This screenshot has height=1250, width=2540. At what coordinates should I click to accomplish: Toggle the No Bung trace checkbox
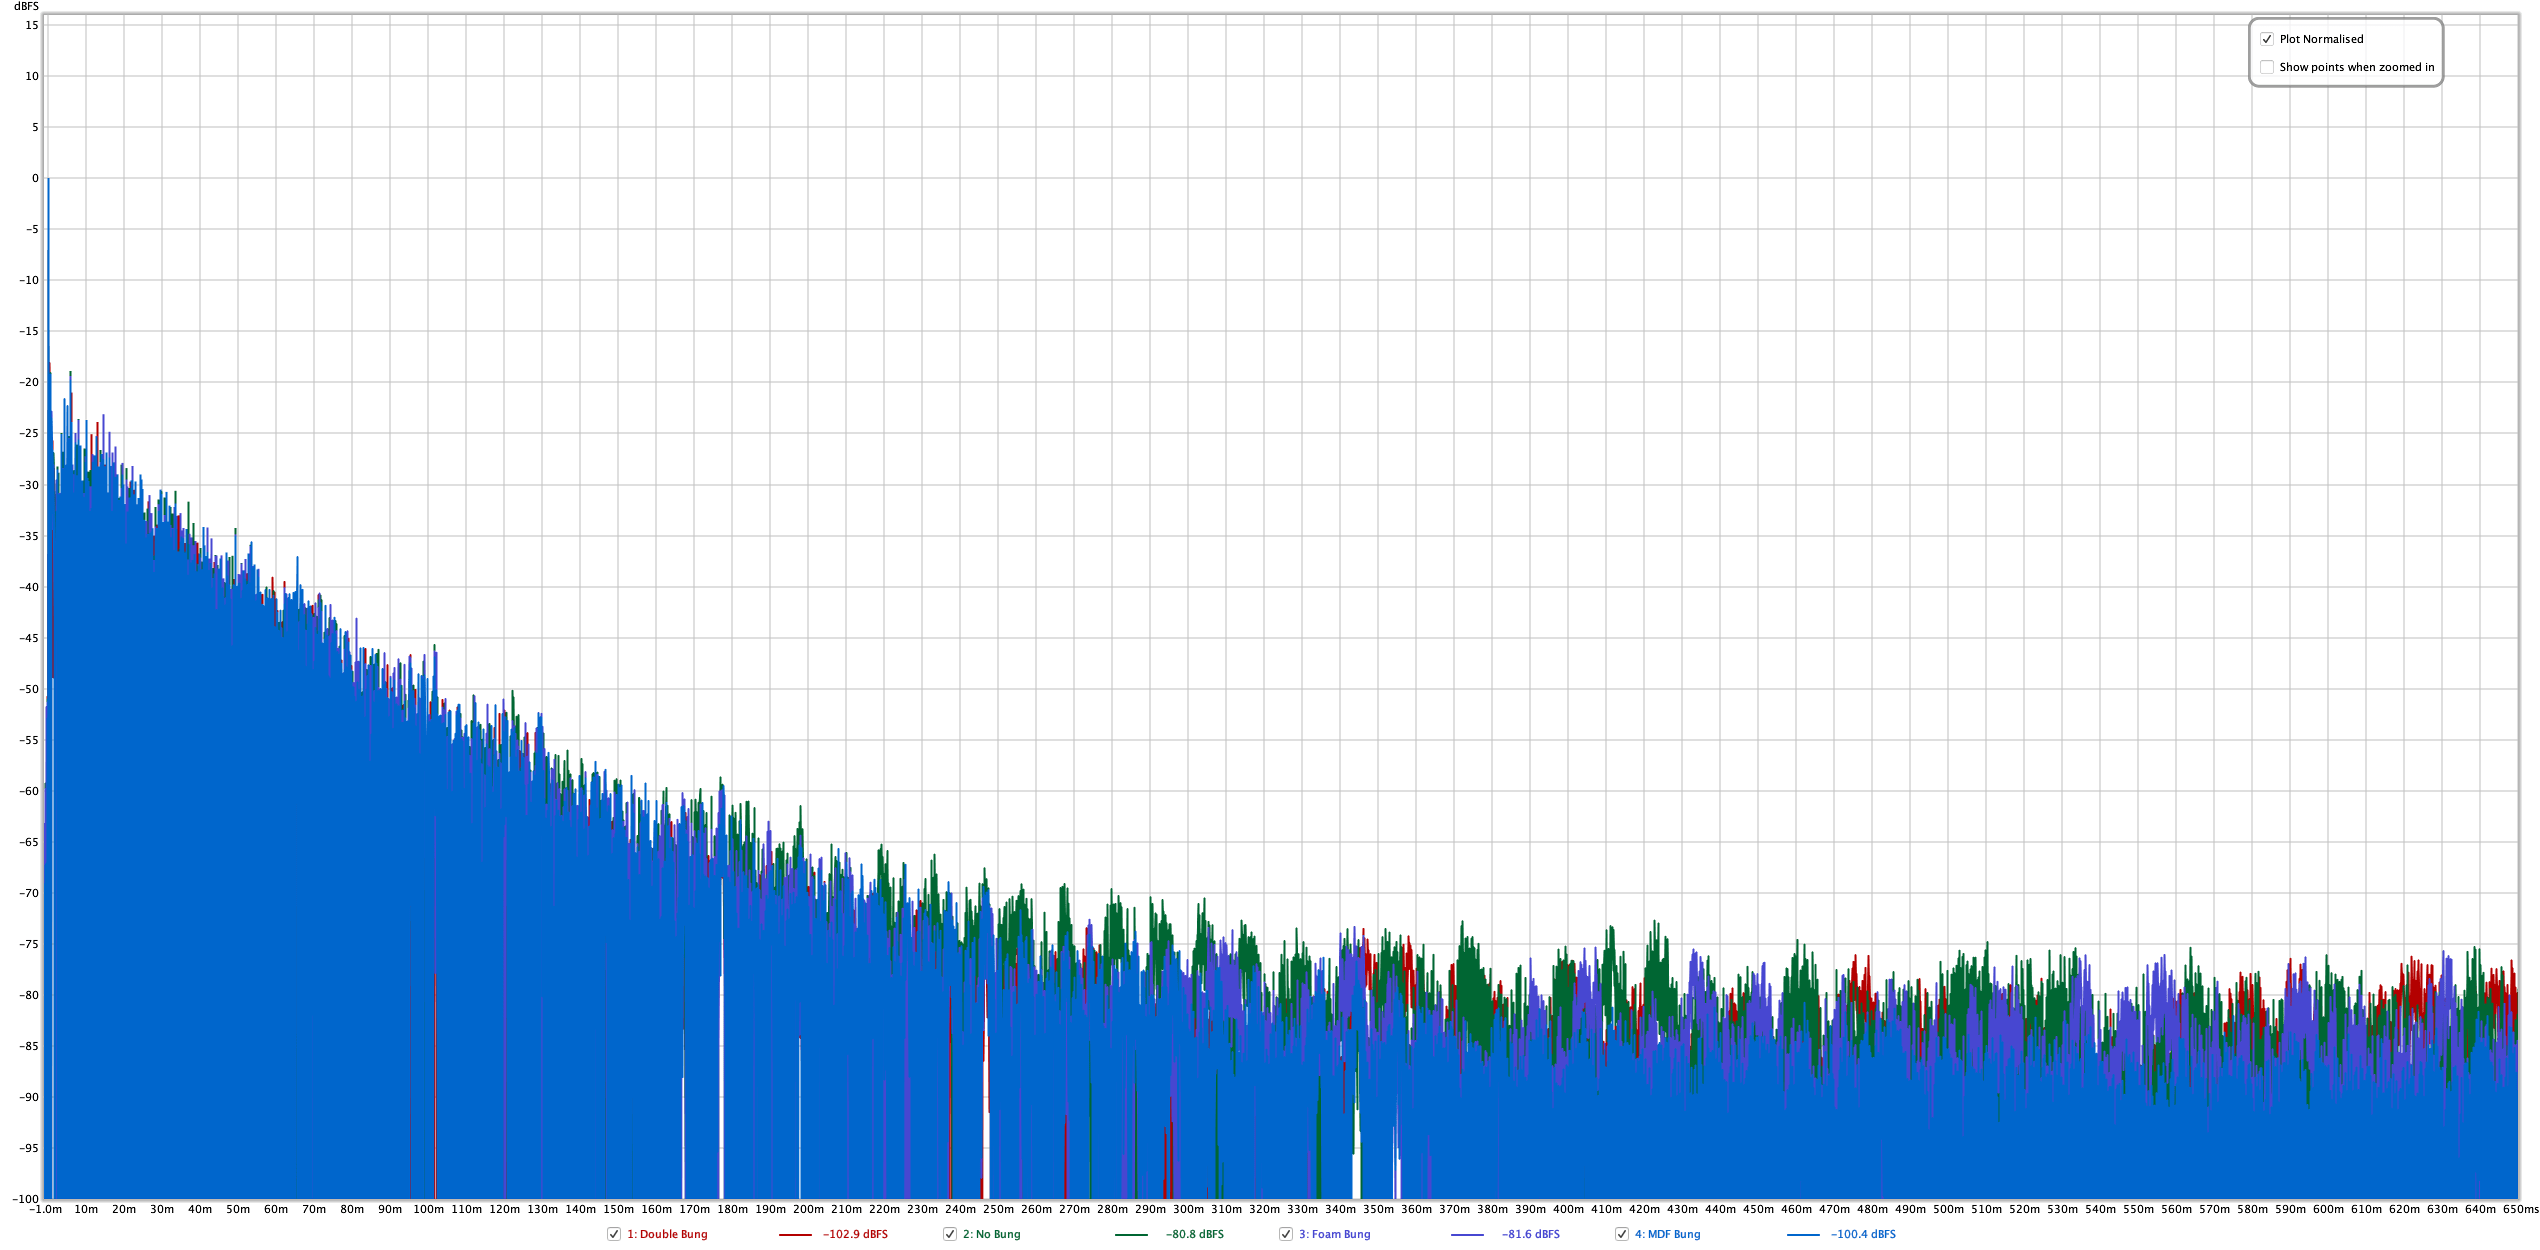pos(950,1234)
